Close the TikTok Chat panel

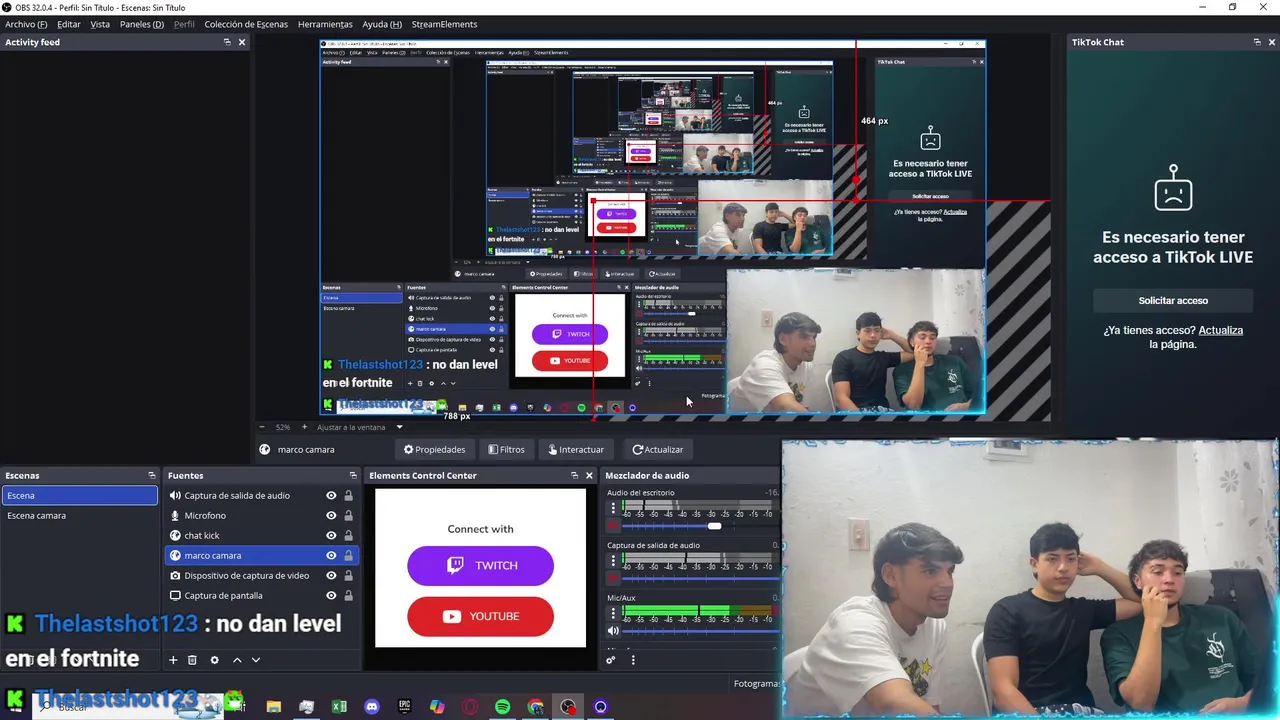[x=1272, y=42]
